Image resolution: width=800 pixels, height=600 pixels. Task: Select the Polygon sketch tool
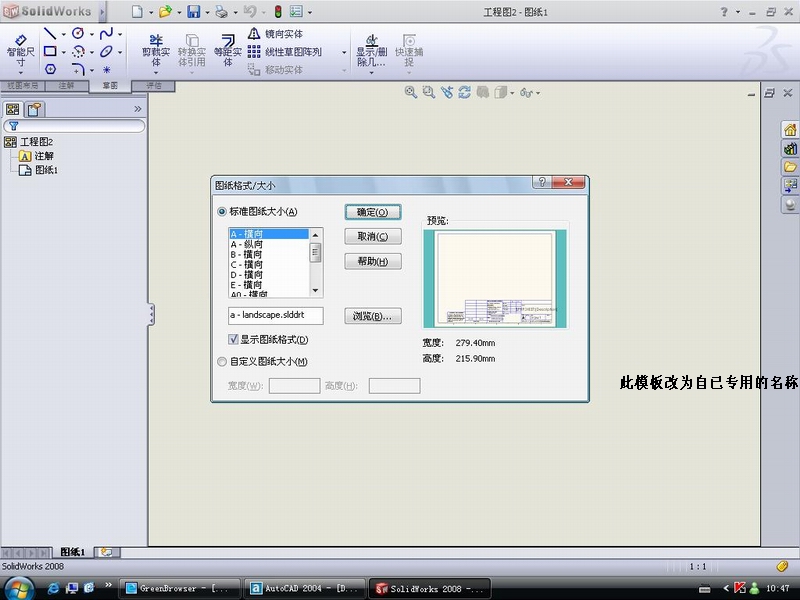pyautogui.click(x=50, y=69)
